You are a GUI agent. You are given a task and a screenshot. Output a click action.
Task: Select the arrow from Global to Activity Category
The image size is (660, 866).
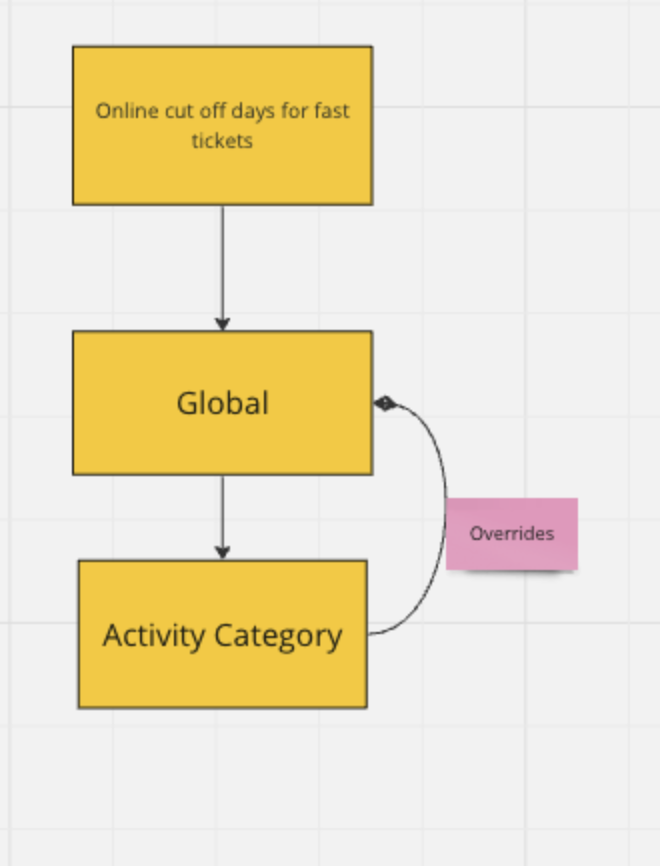tap(223, 518)
